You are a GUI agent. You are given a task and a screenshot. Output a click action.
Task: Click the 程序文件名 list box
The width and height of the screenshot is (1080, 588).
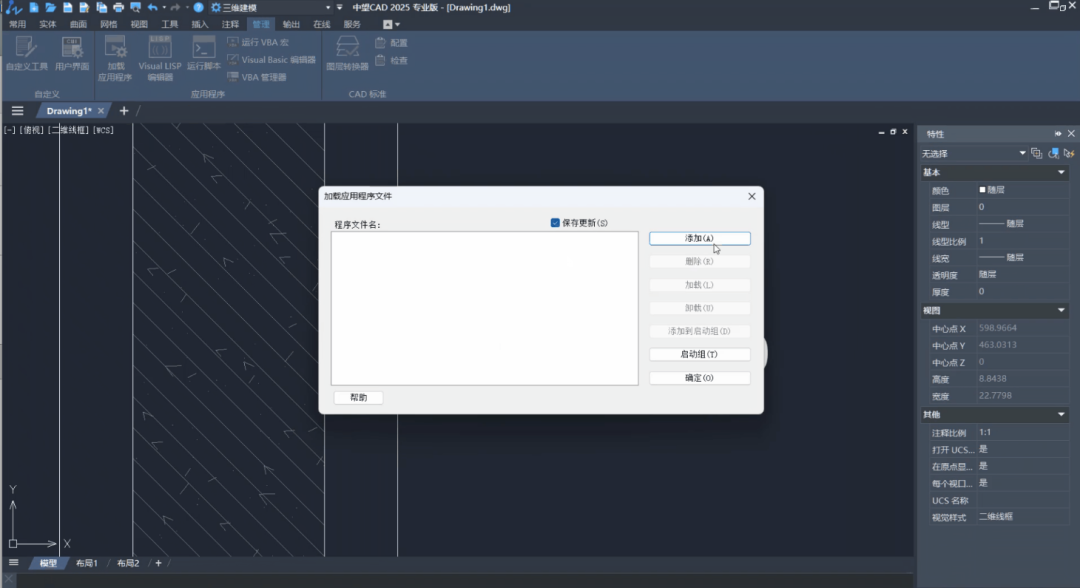pyautogui.click(x=485, y=308)
